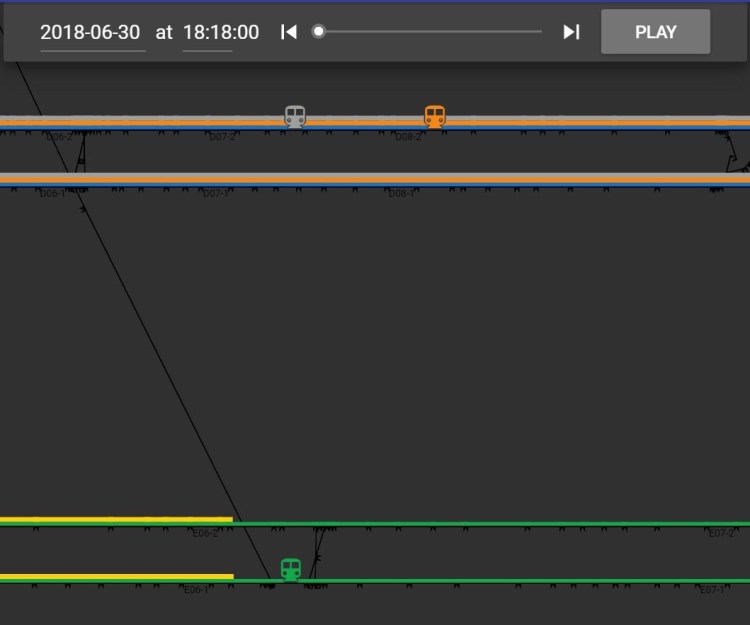Click the D07-2 track label

coord(222,137)
